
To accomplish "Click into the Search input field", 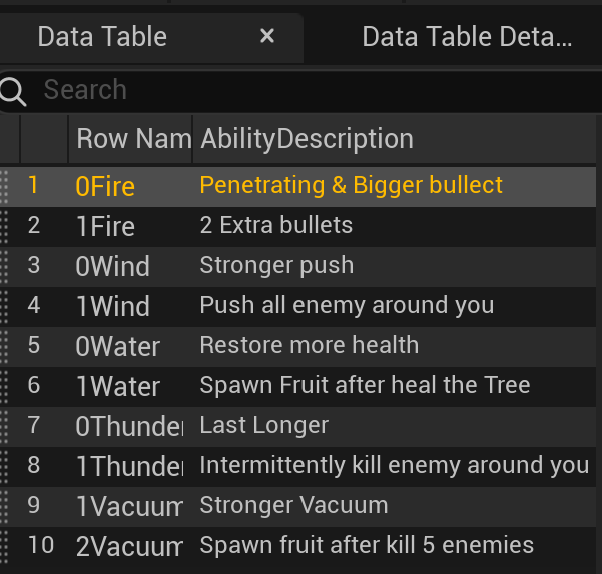I will pos(300,91).
